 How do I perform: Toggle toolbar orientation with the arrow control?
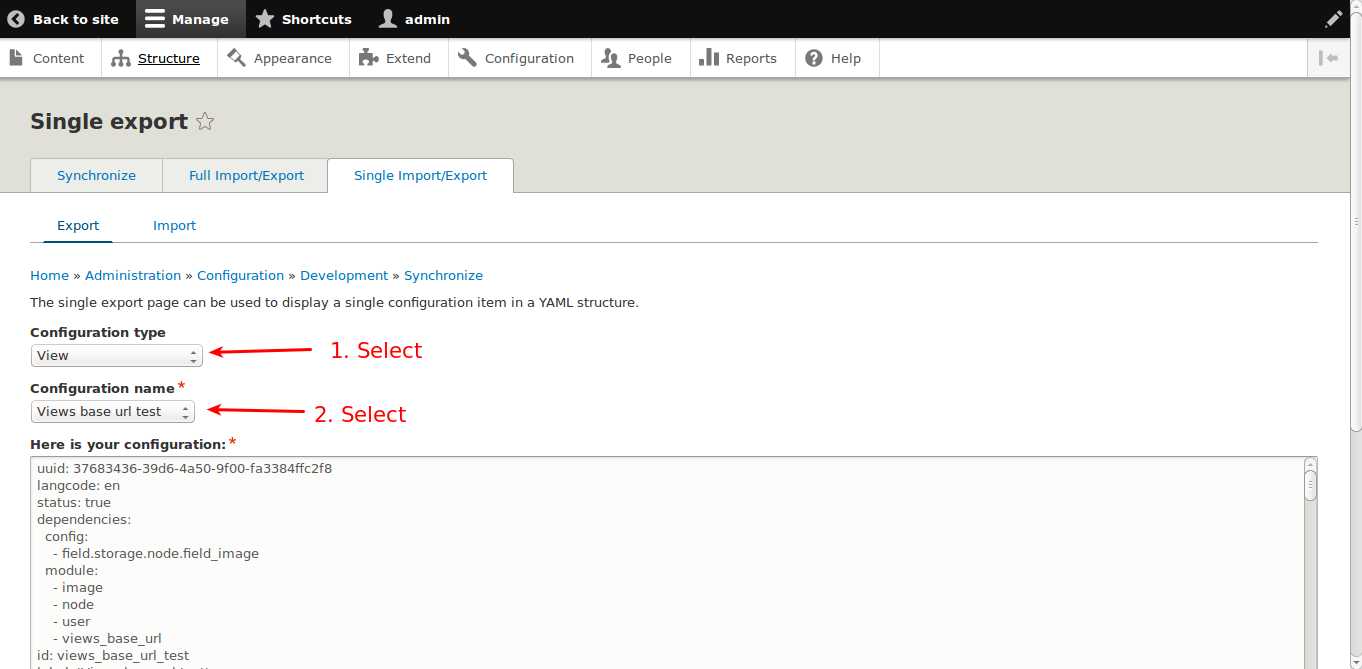1329,58
